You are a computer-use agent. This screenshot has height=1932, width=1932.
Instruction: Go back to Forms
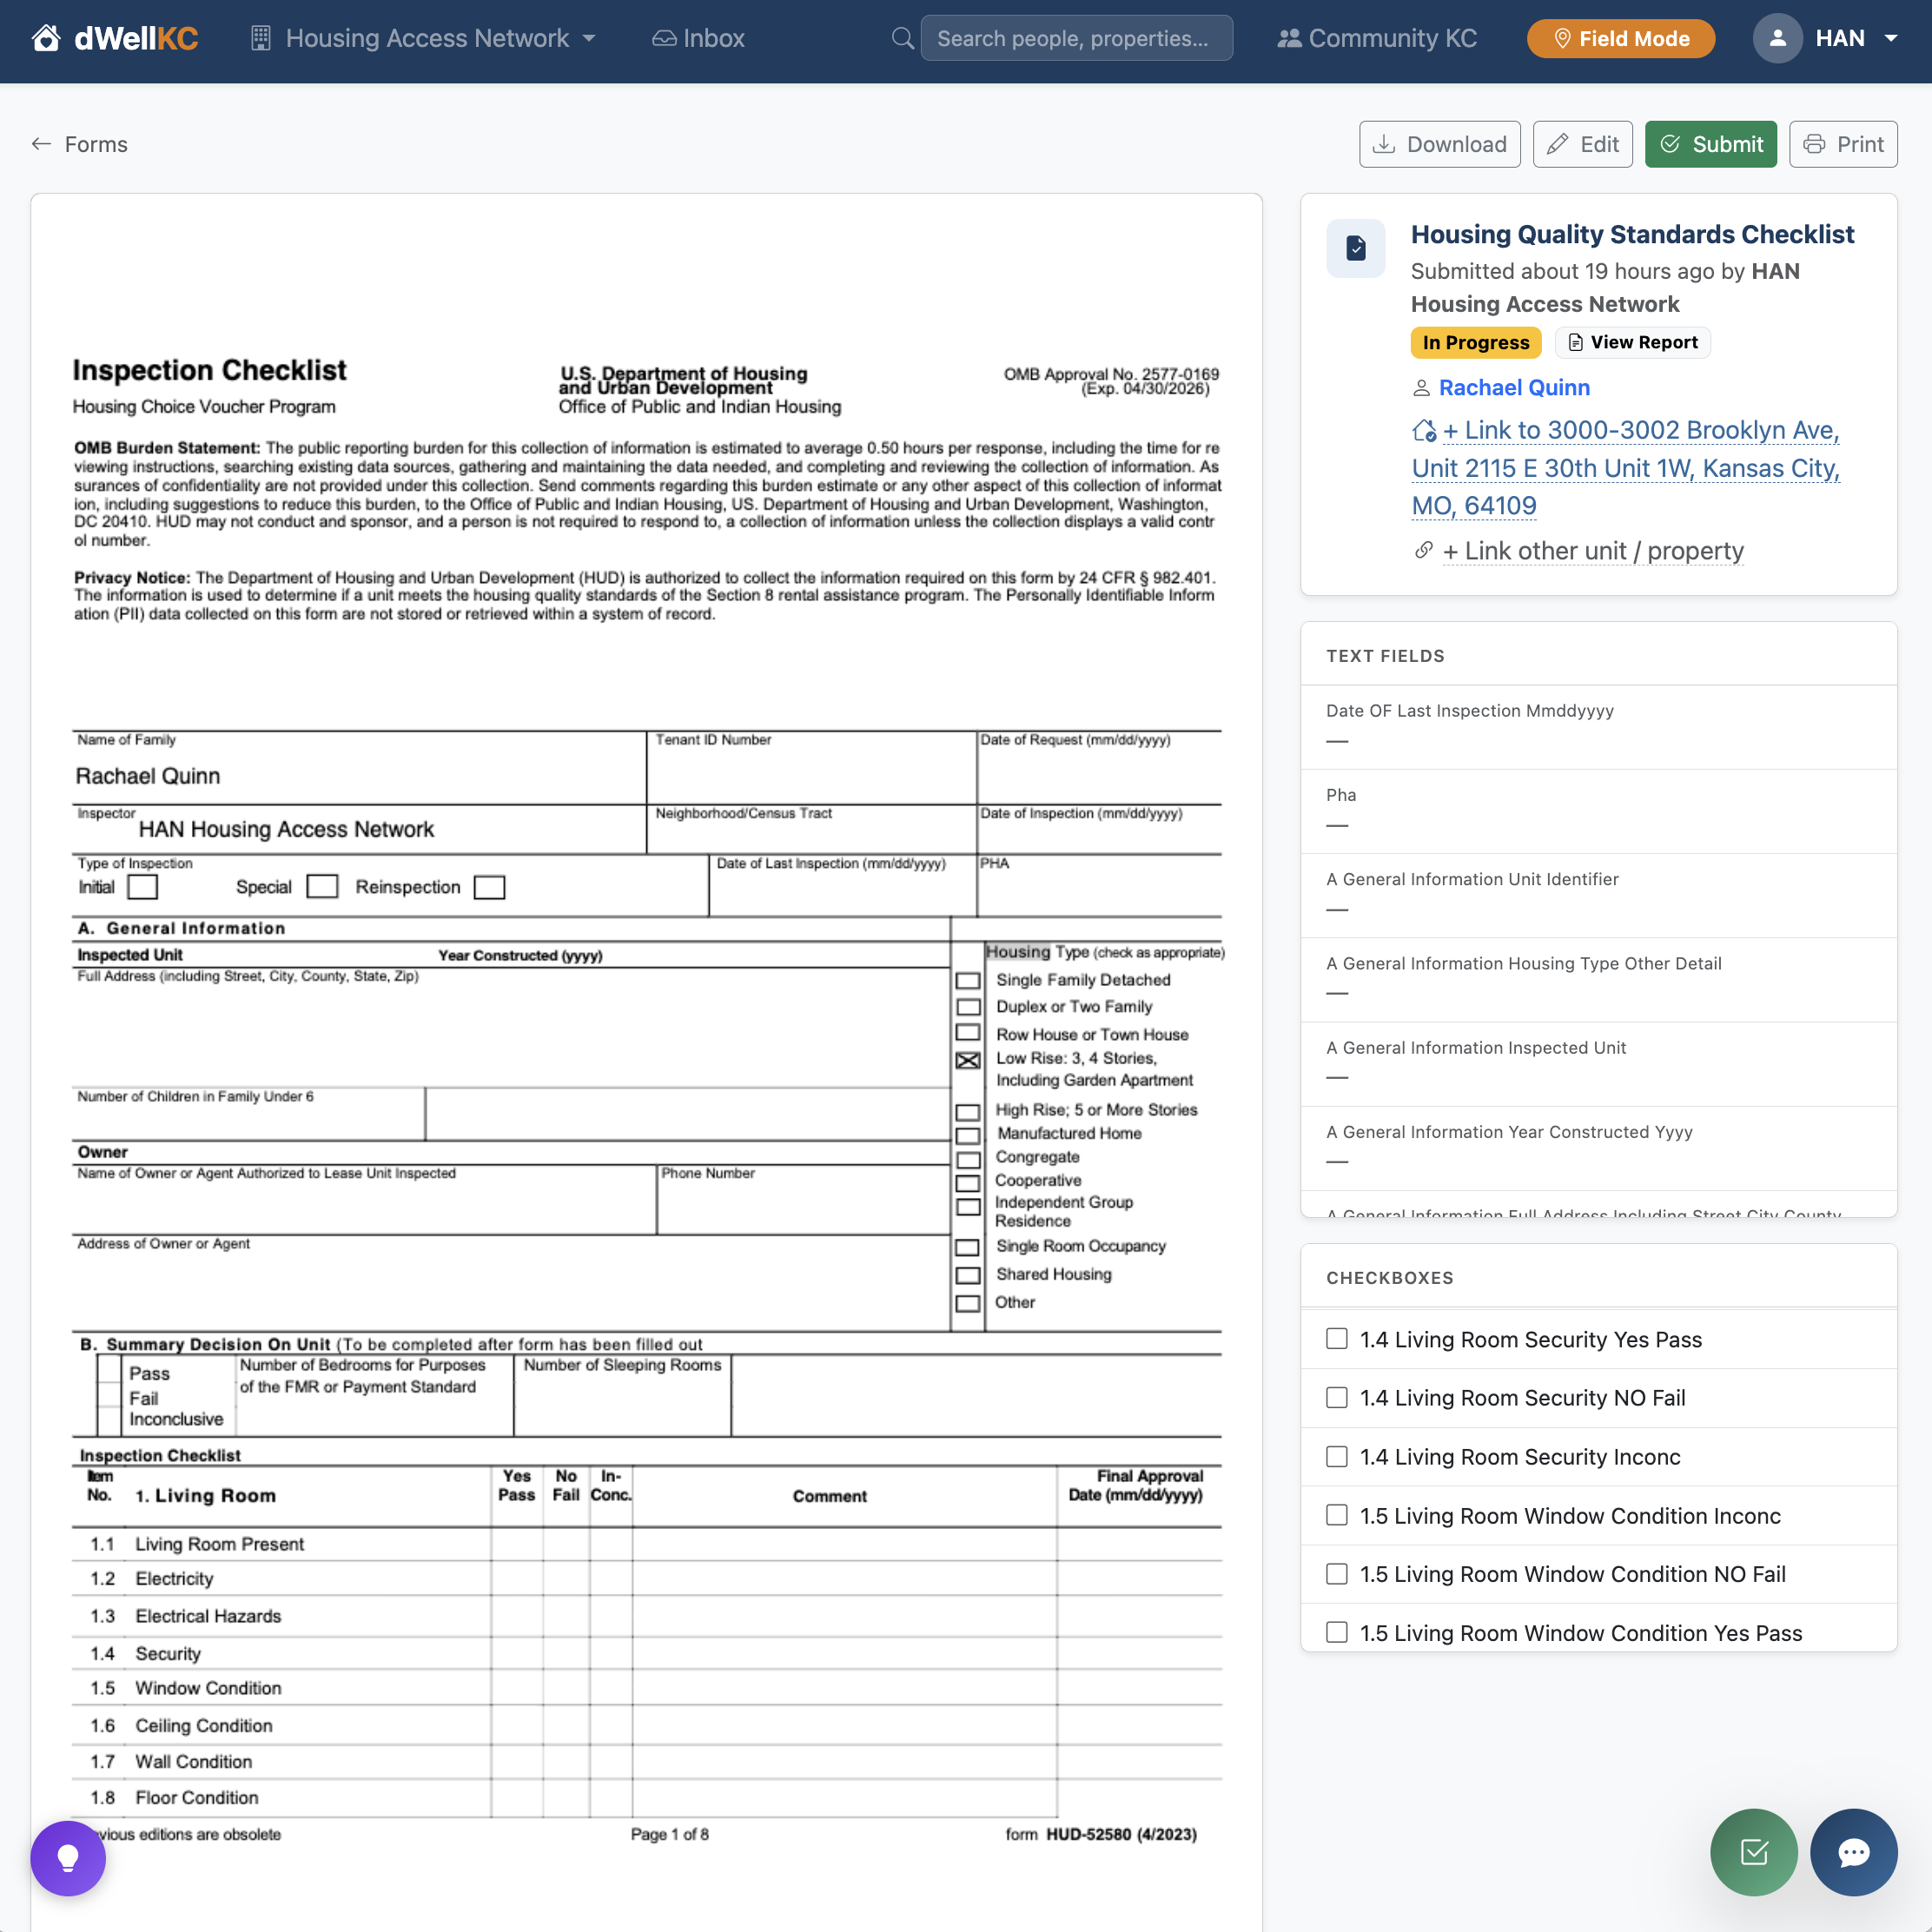pyautogui.click(x=80, y=144)
